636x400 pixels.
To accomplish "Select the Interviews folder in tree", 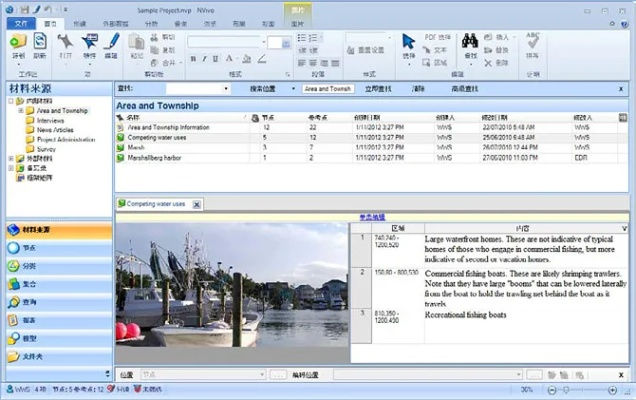I will 51,120.
